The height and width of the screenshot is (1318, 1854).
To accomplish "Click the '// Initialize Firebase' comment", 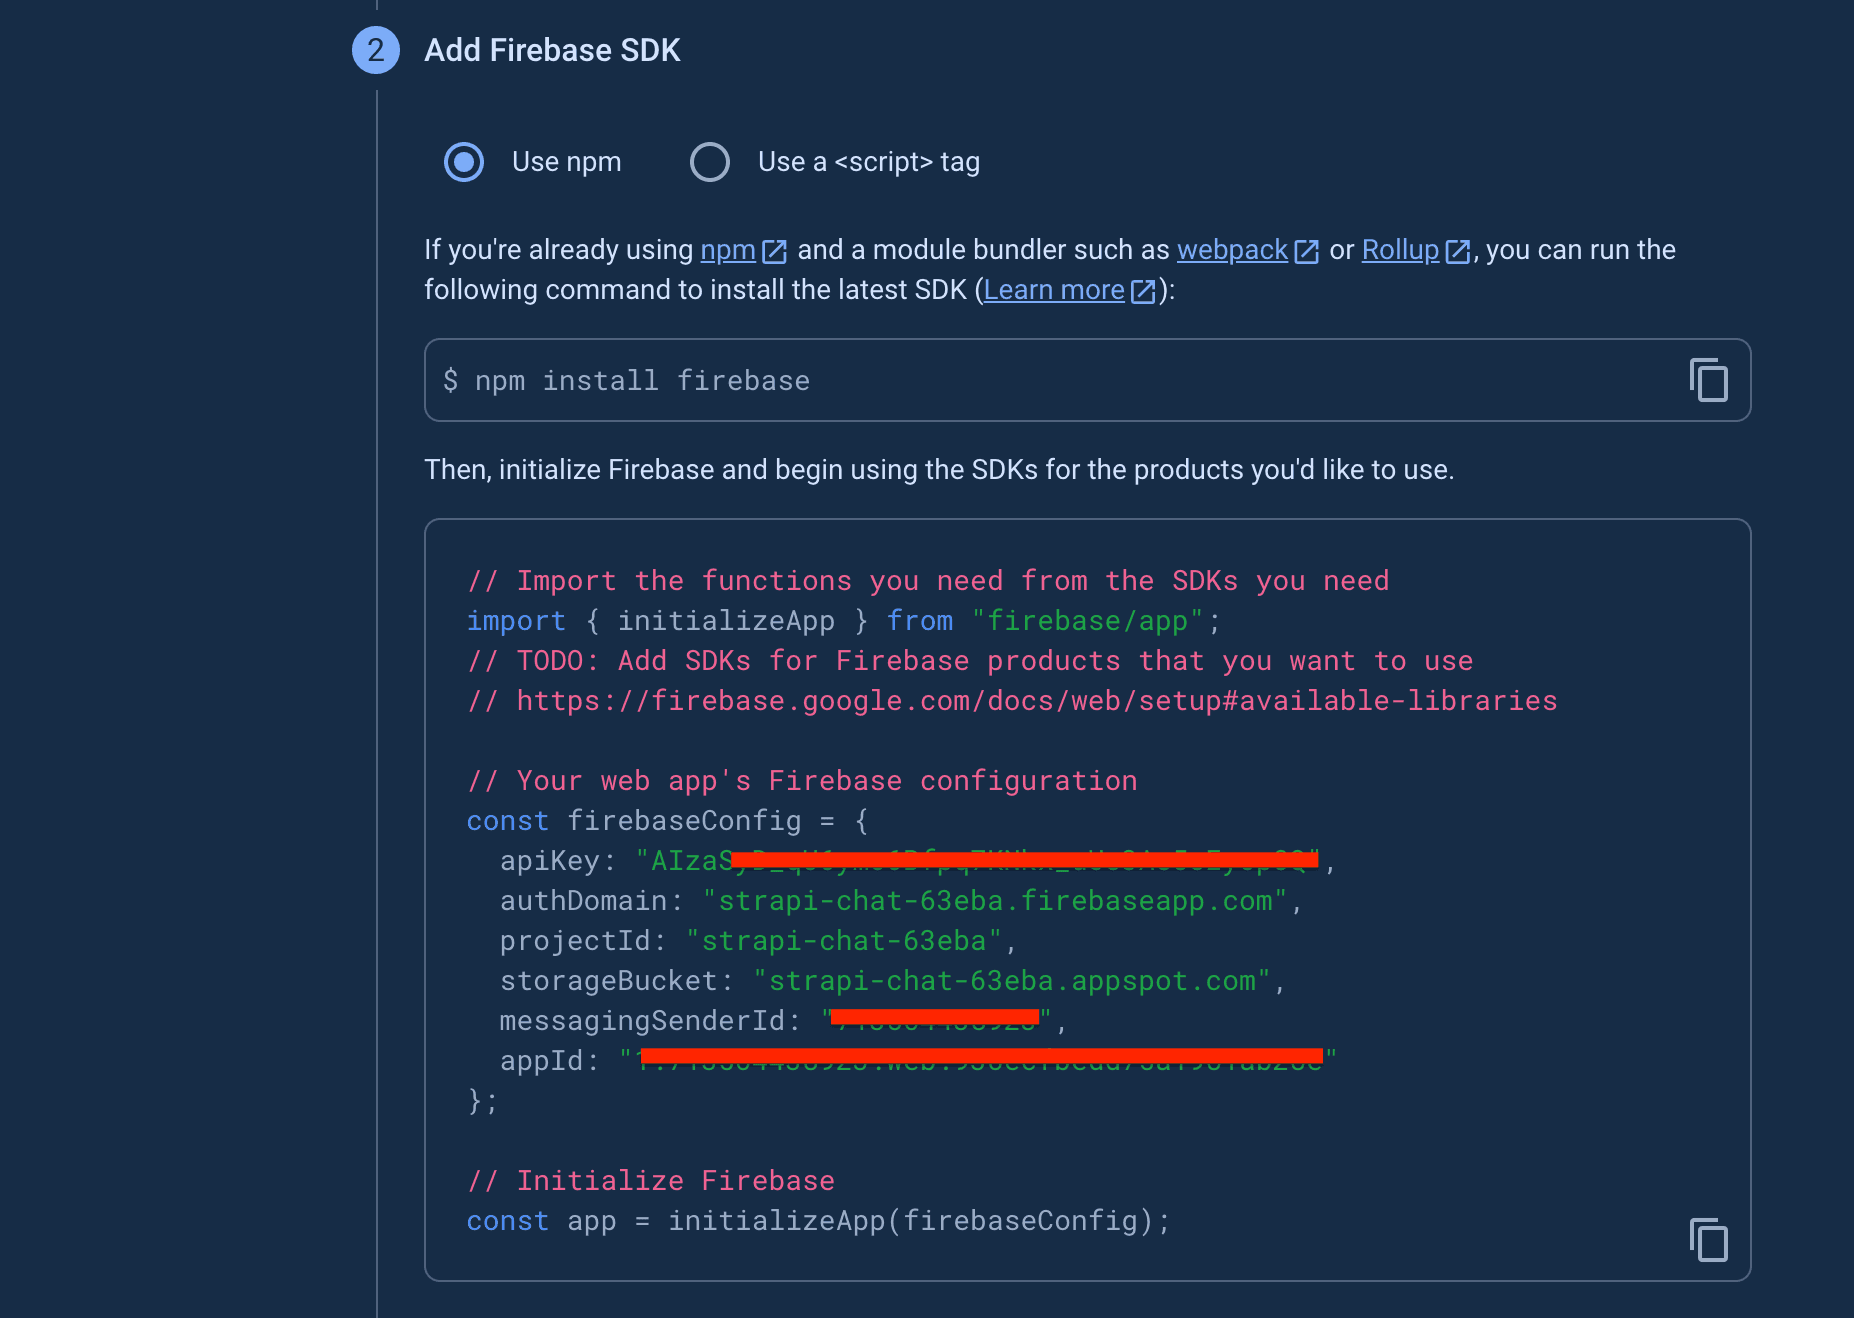I will (651, 1181).
